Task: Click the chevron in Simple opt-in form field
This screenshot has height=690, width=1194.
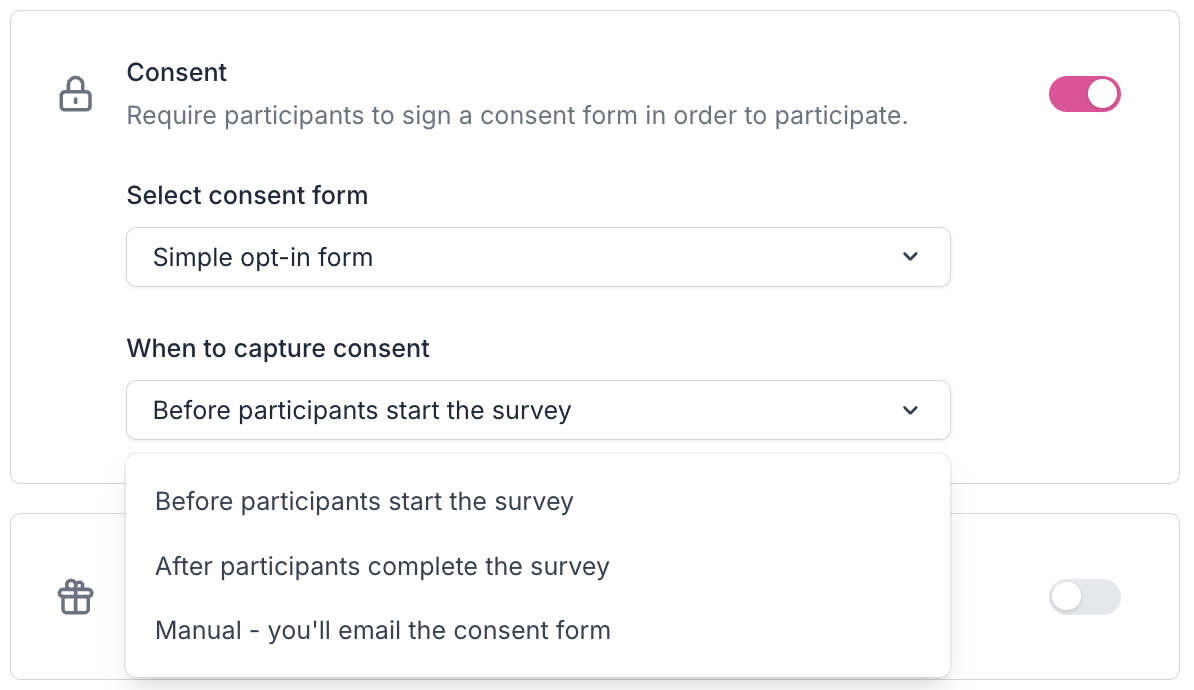Action: pos(910,257)
